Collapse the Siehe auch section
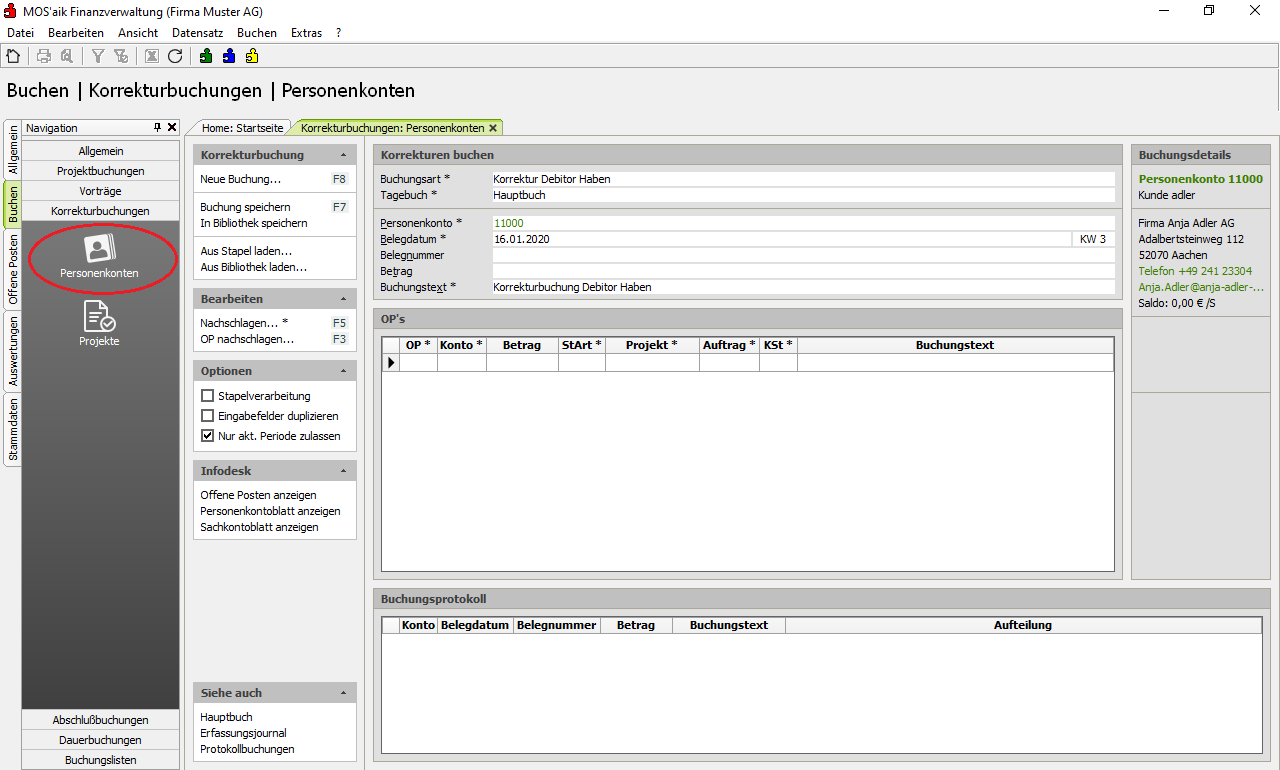Image resolution: width=1280 pixels, height=770 pixels. click(343, 693)
